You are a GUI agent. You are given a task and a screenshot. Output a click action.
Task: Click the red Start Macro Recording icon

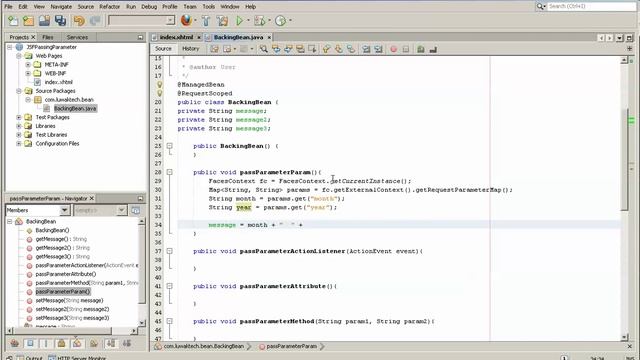coord(393,49)
